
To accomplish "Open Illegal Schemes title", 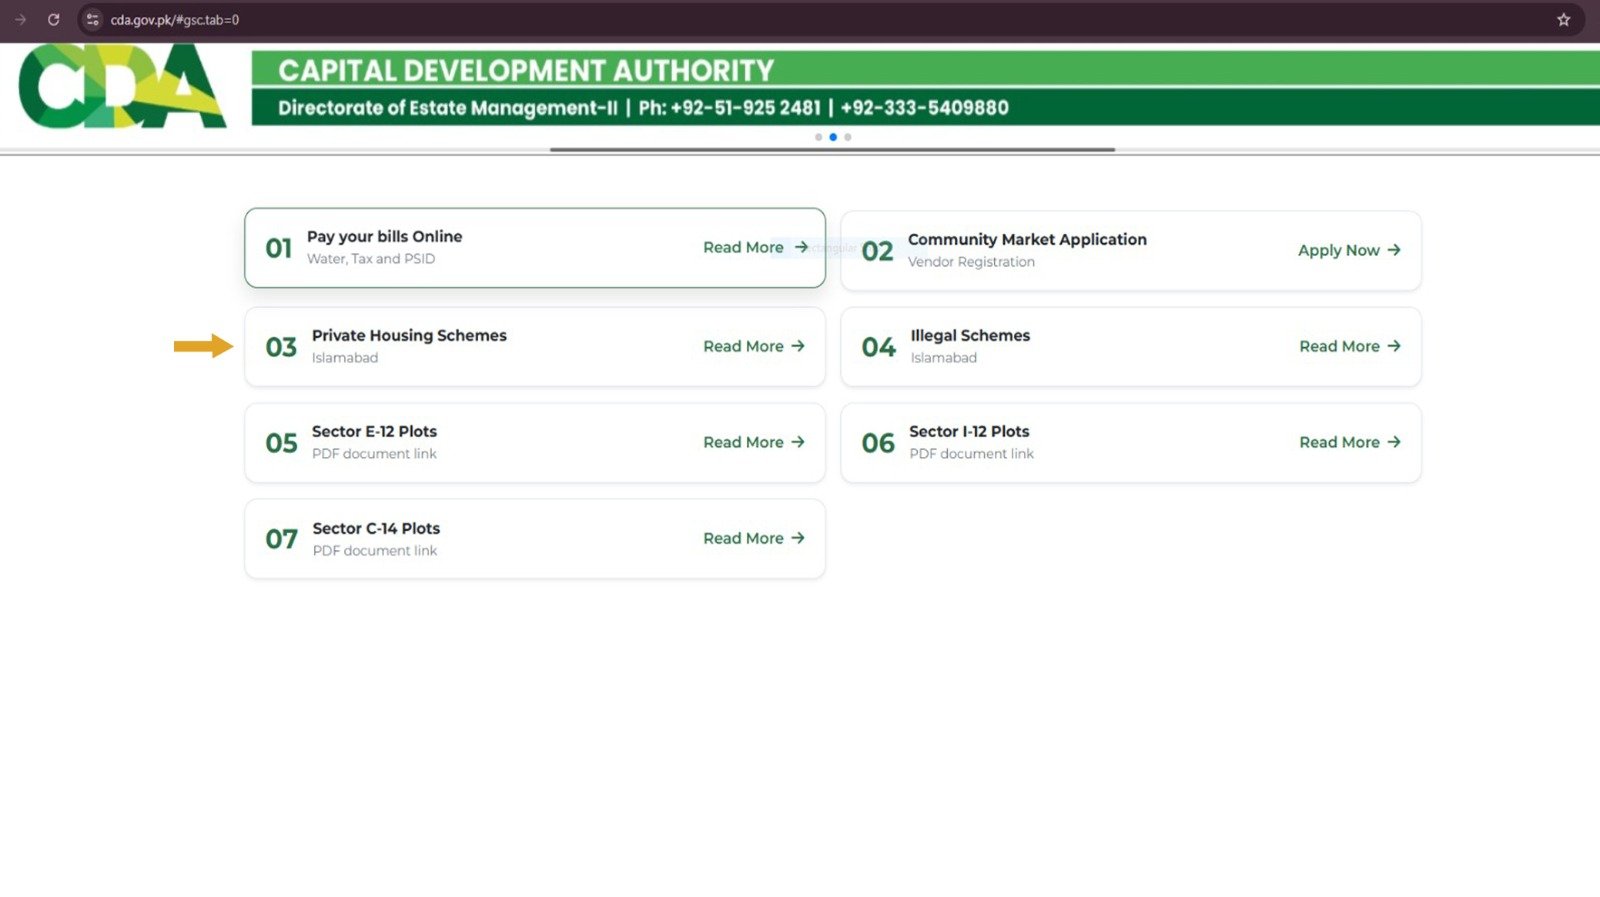I will [x=970, y=335].
